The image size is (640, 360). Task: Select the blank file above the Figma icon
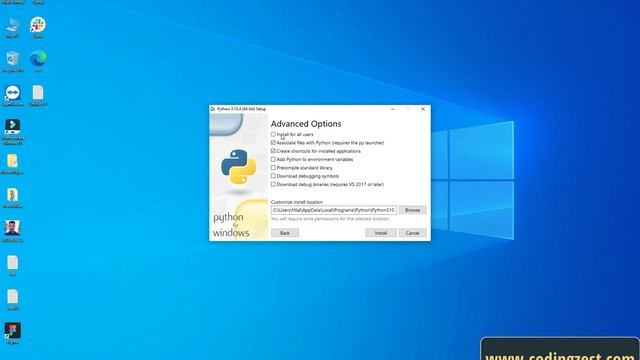coord(13,300)
